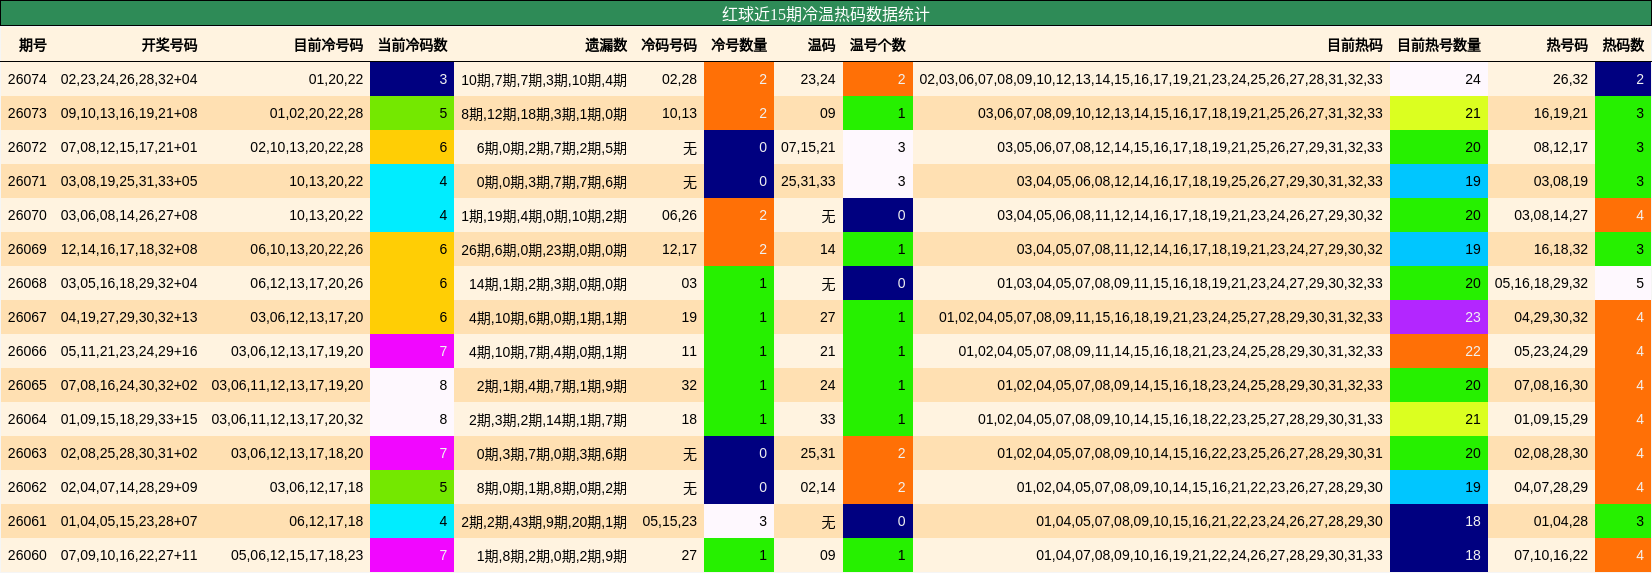Select period number 26066
This screenshot has width=1652, height=573.
click(x=27, y=351)
